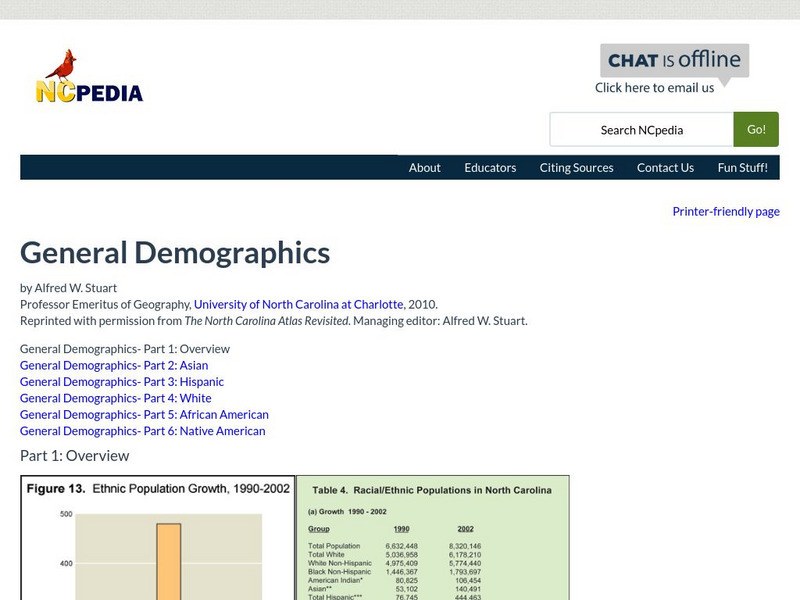Open the Fun Stuff! navigation item
The width and height of the screenshot is (800, 600).
coord(740,167)
